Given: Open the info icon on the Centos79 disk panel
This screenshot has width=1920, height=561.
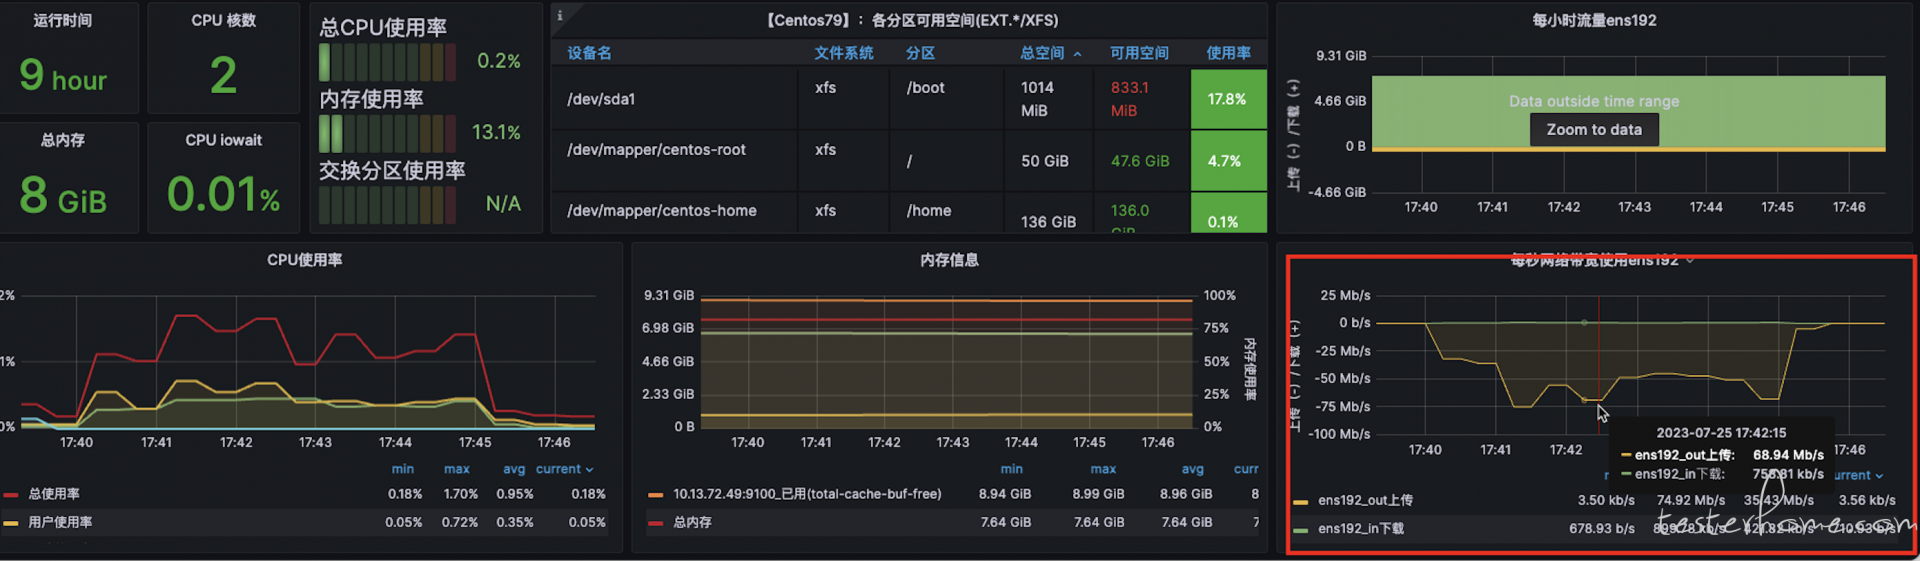Looking at the screenshot, I should pos(560,15).
